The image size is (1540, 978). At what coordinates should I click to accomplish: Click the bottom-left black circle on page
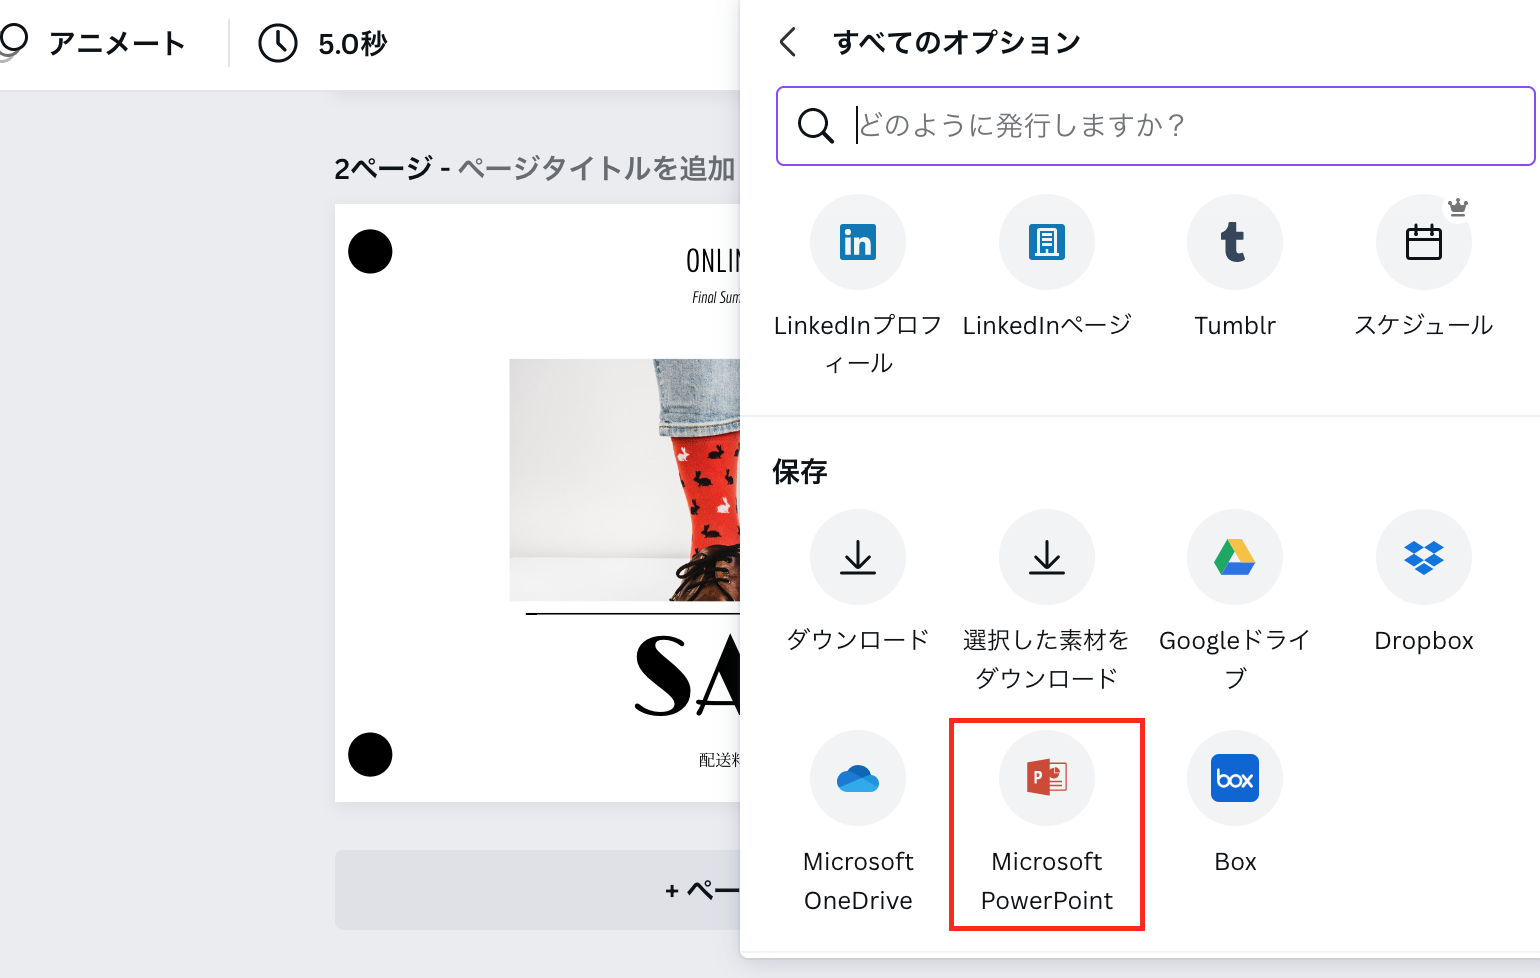coord(370,754)
